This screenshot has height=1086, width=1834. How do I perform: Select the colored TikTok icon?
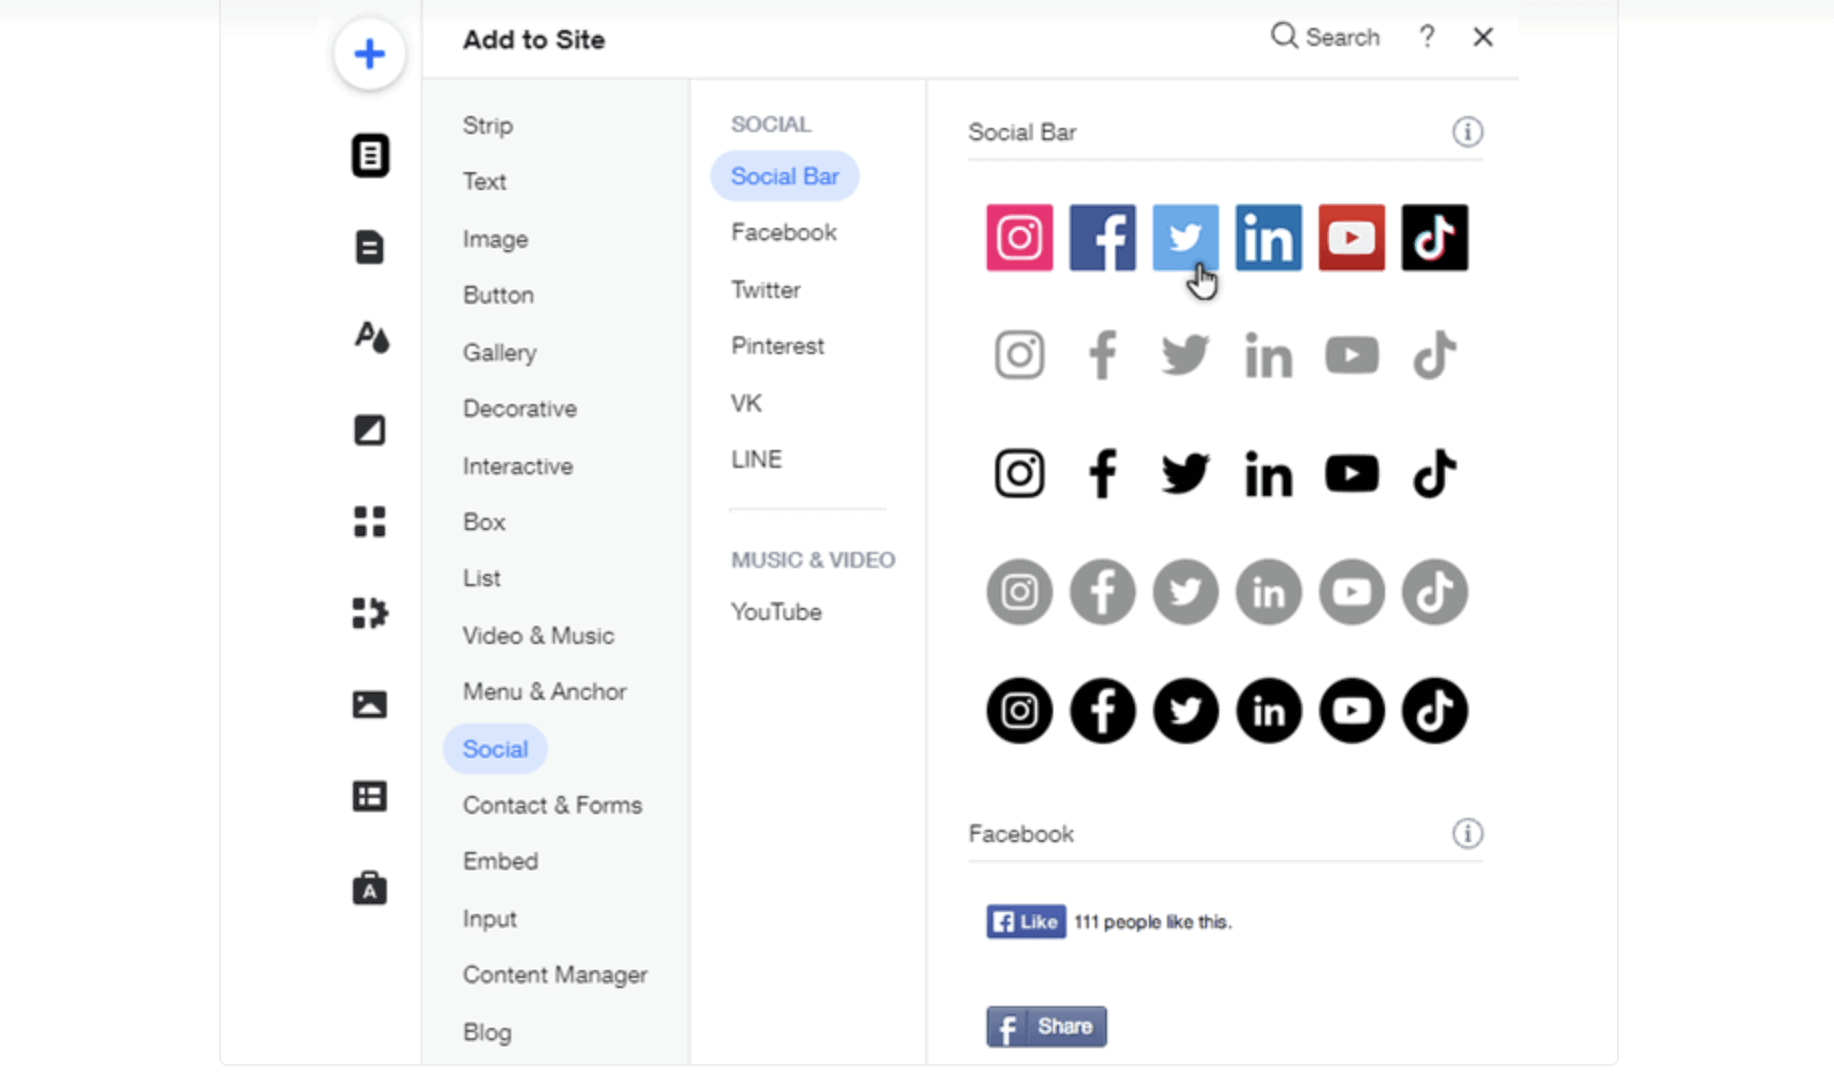(x=1434, y=238)
